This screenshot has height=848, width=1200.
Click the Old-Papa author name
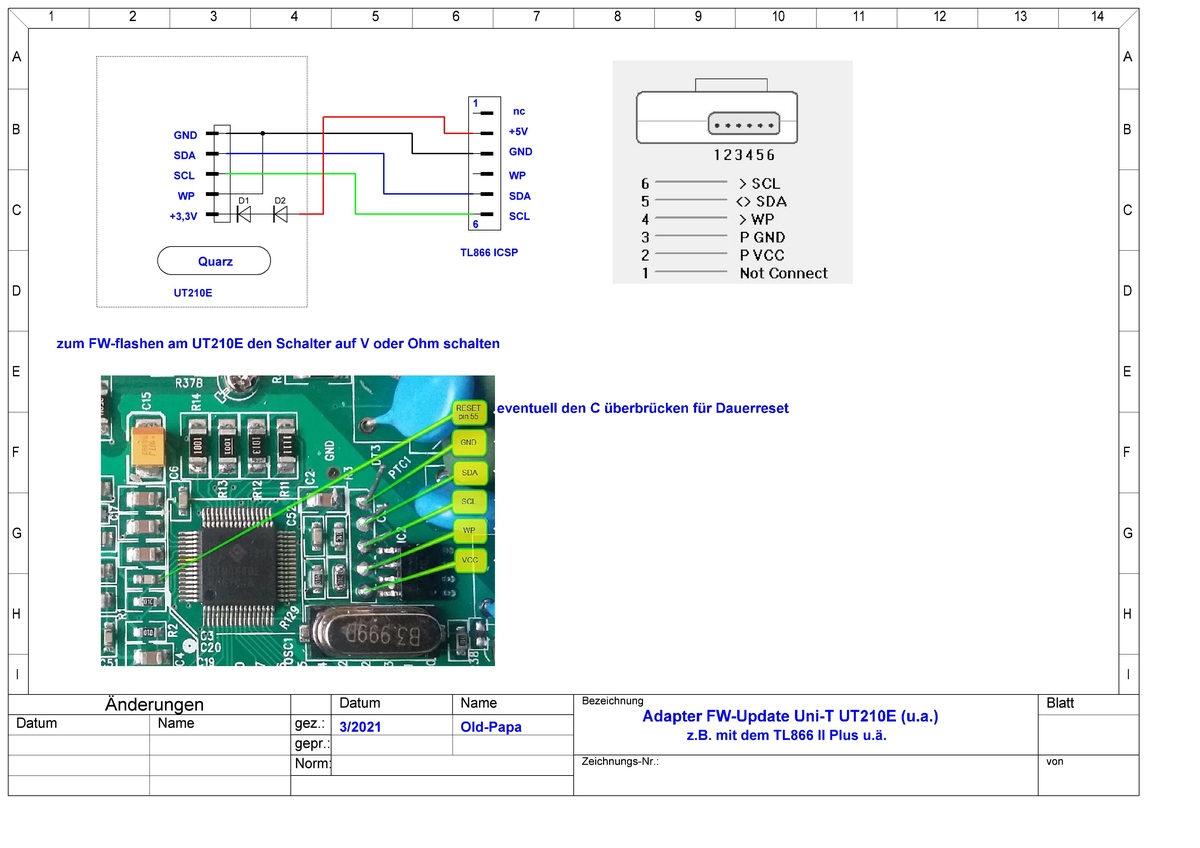pyautogui.click(x=491, y=727)
